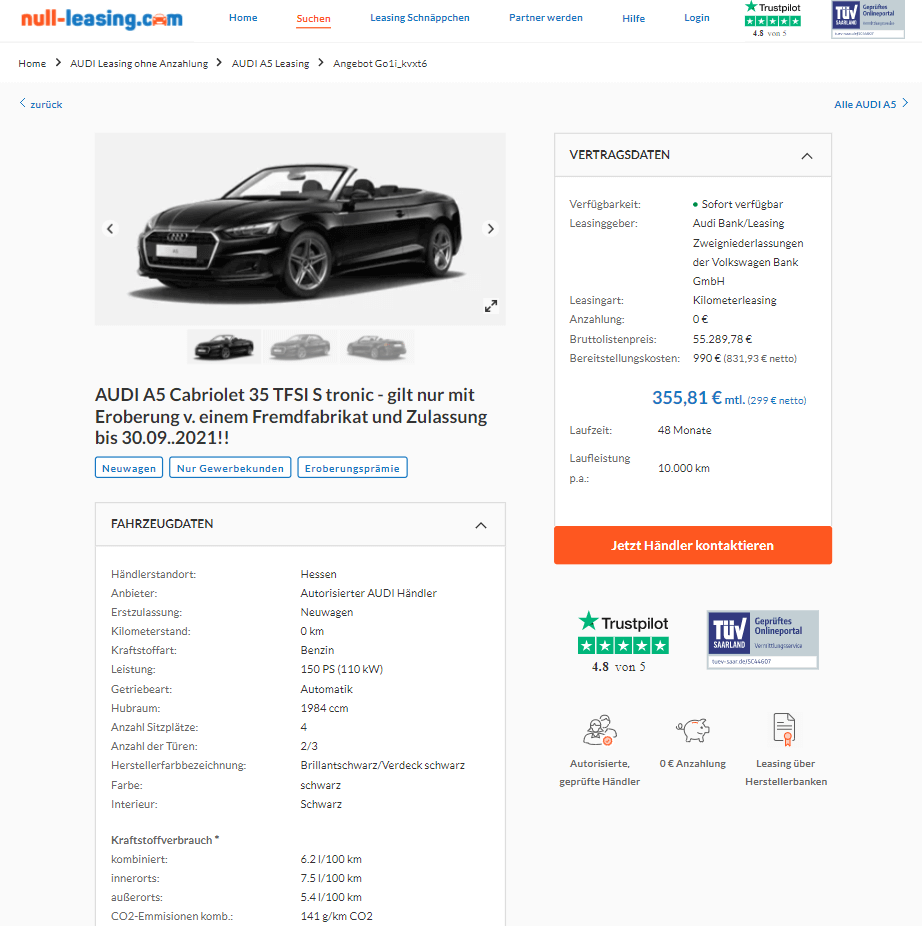Viewport: 922px width, 926px height.
Task: Click the null-leasing.com logo
Action: [x=102, y=19]
